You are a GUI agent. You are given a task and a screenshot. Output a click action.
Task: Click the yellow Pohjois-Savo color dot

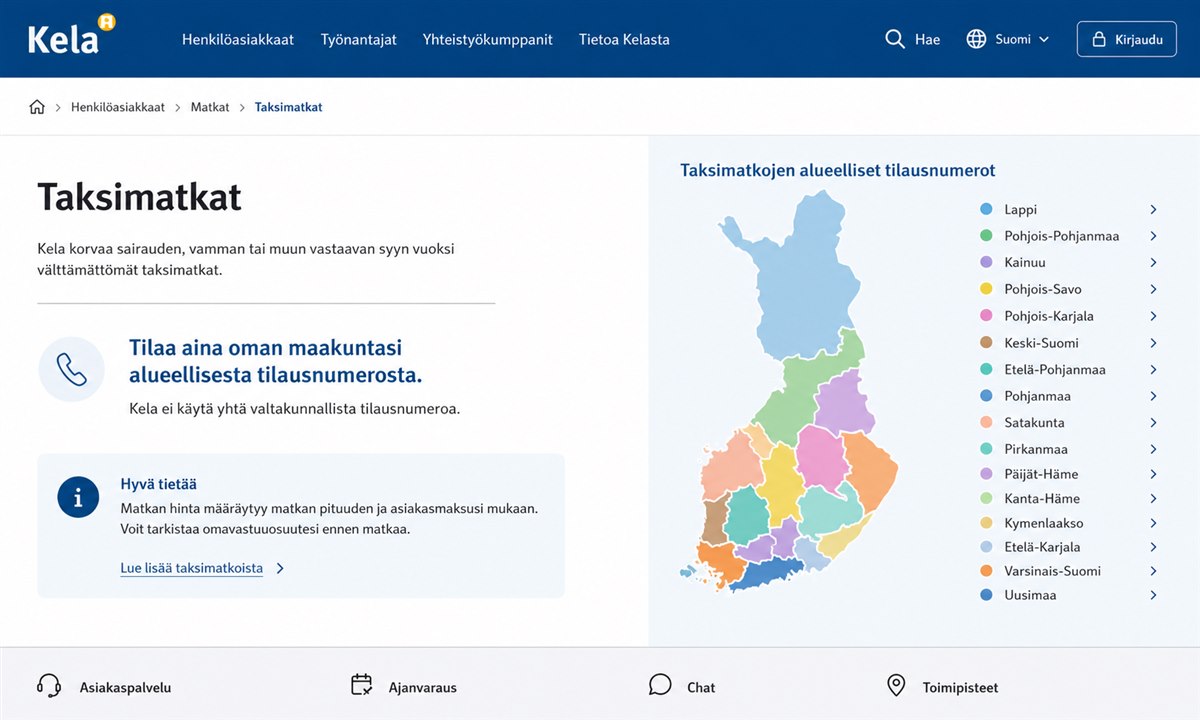(x=986, y=290)
